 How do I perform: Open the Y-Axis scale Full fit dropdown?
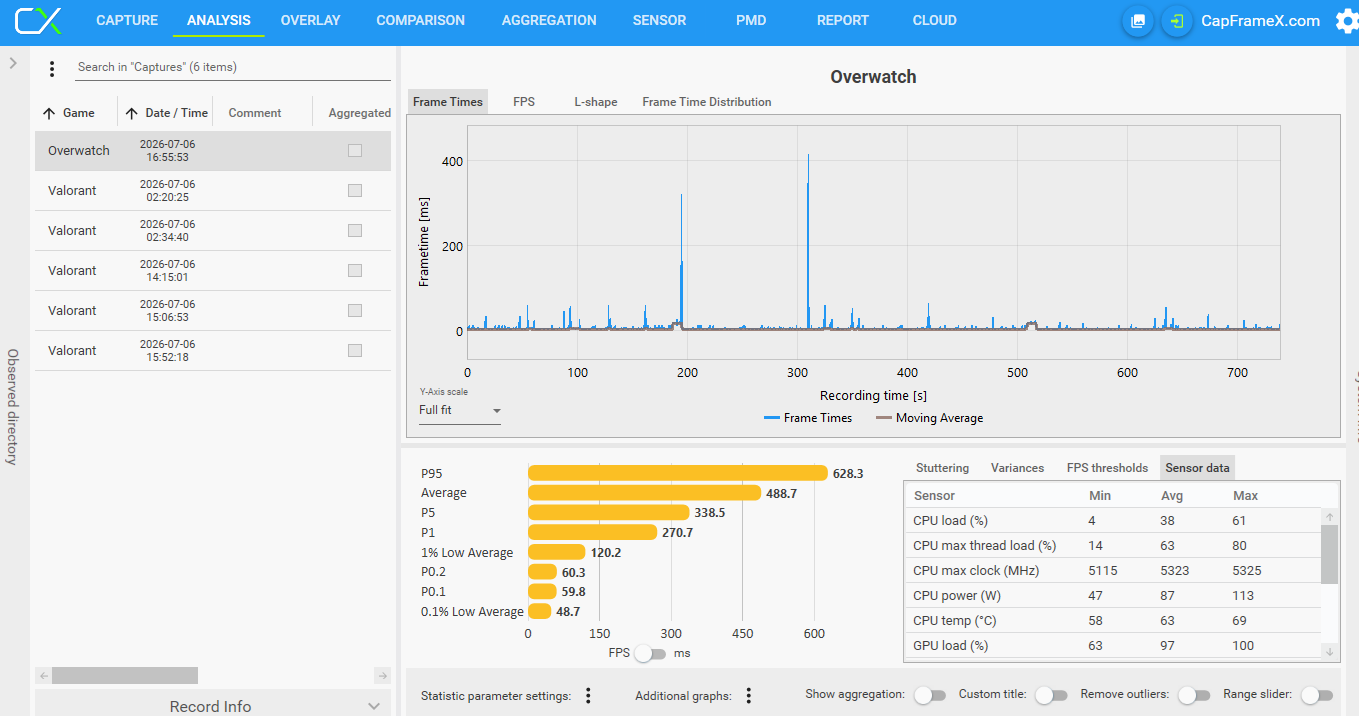pyautogui.click(x=460, y=410)
